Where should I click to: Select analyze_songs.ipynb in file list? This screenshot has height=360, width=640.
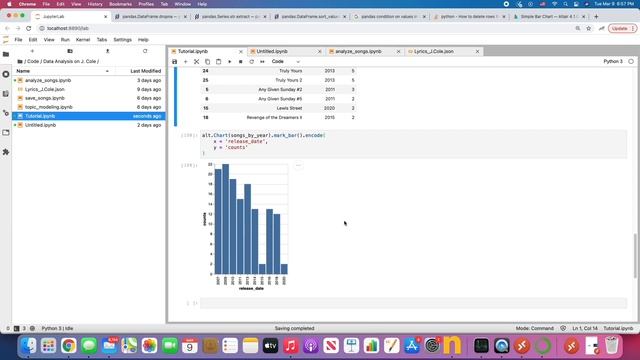coord(89,80)
